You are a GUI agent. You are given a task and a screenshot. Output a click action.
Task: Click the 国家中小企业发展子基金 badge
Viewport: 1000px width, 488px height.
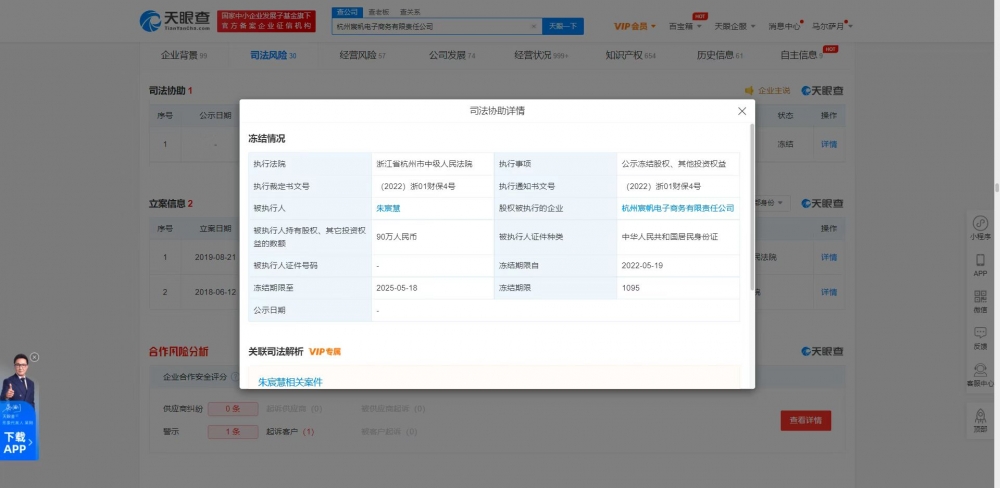(x=266, y=21)
